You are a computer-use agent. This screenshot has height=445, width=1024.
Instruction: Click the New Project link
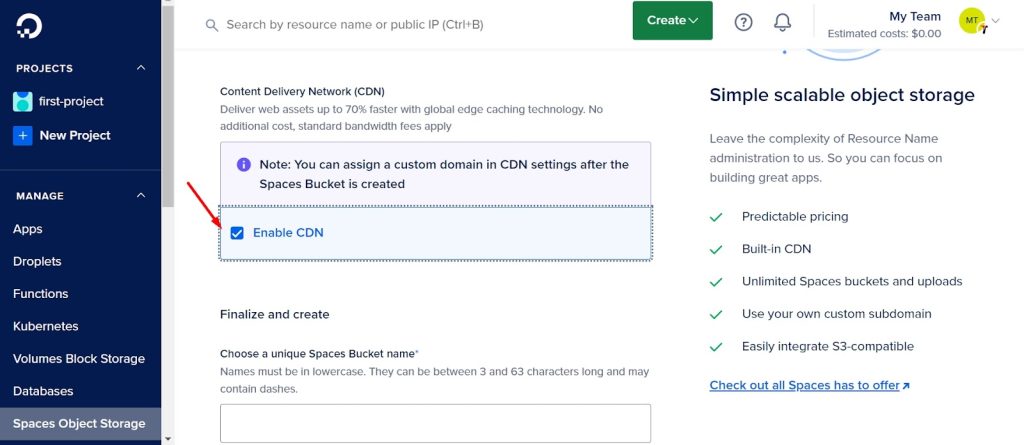75,135
